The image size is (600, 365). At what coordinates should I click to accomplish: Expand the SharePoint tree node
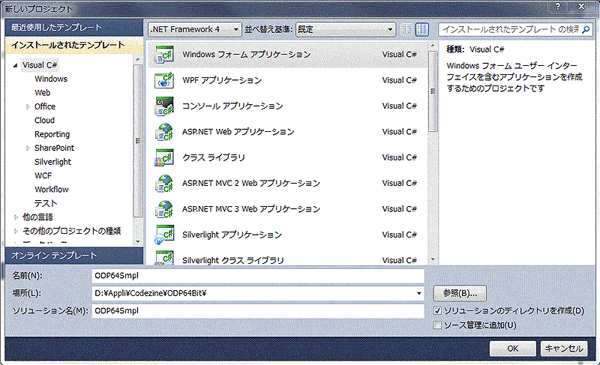28,148
